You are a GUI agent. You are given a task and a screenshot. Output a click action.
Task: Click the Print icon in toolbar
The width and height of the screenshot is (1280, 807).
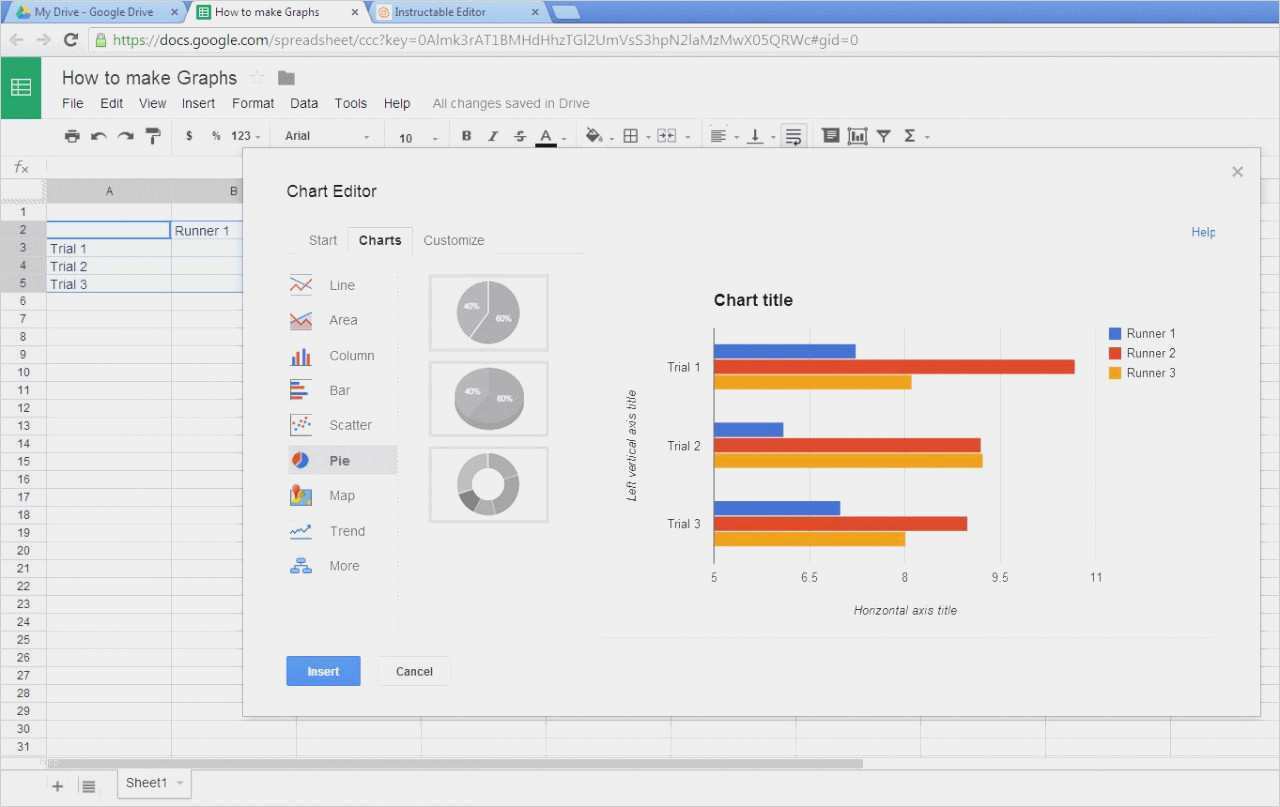tap(72, 136)
